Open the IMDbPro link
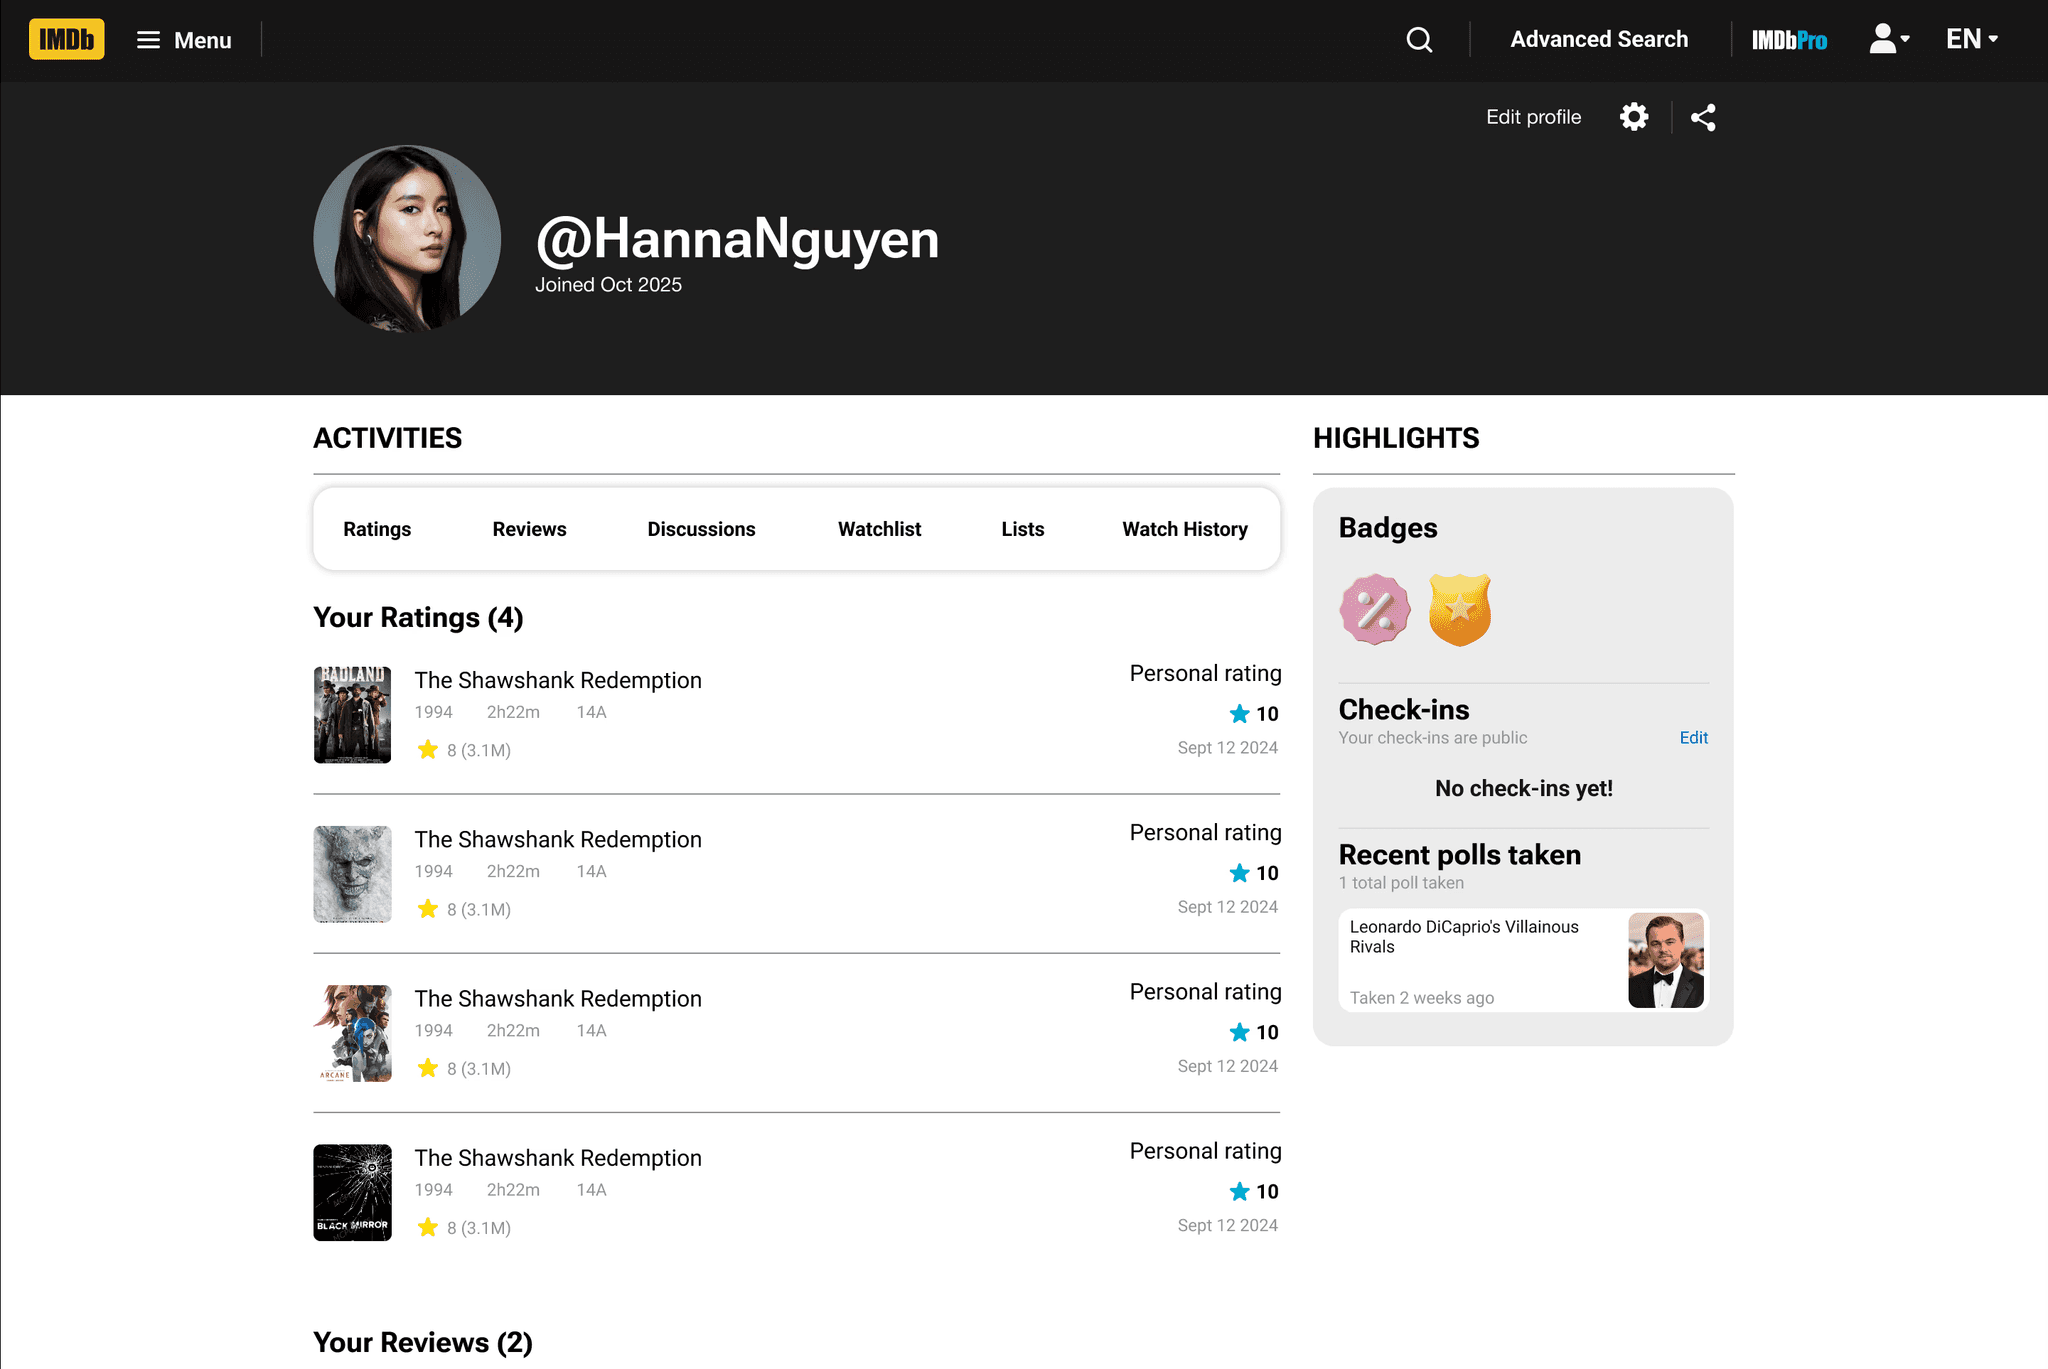 (1789, 40)
